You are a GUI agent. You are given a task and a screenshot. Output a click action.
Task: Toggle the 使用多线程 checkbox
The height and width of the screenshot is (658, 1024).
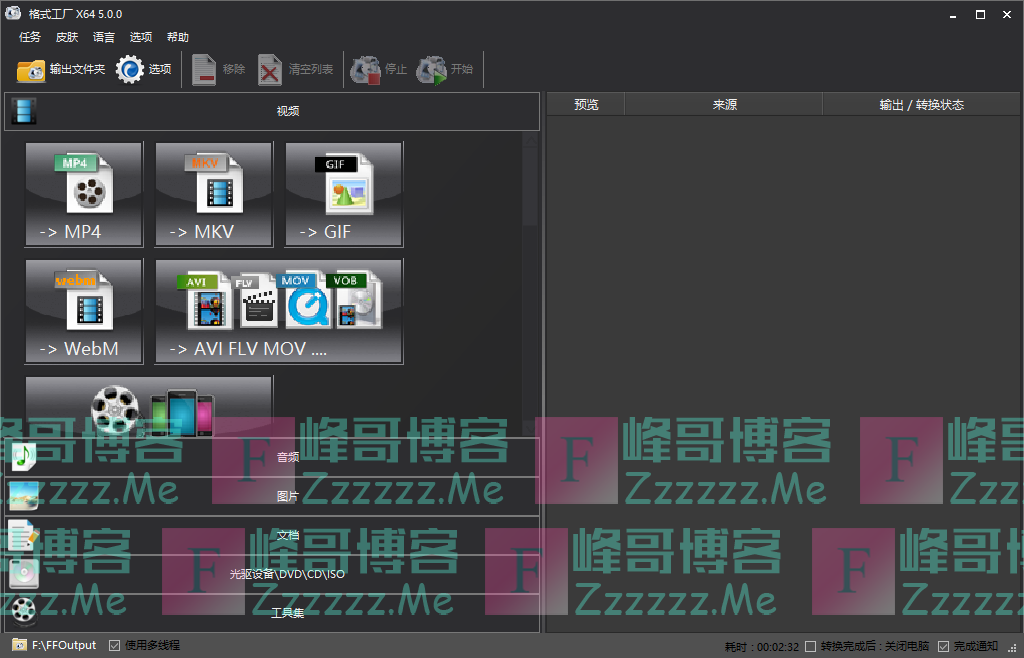click(x=114, y=645)
